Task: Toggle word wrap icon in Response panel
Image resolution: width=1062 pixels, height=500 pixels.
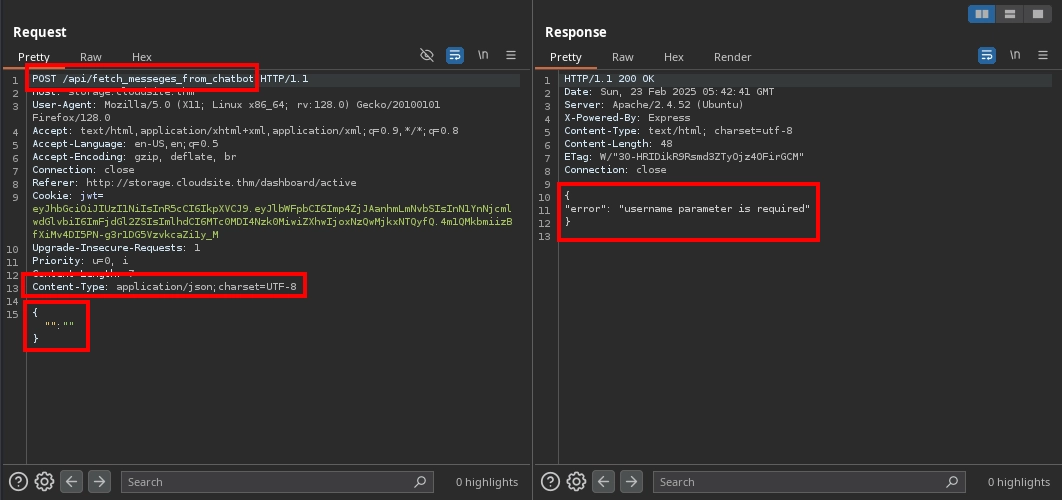Action: [x=987, y=55]
